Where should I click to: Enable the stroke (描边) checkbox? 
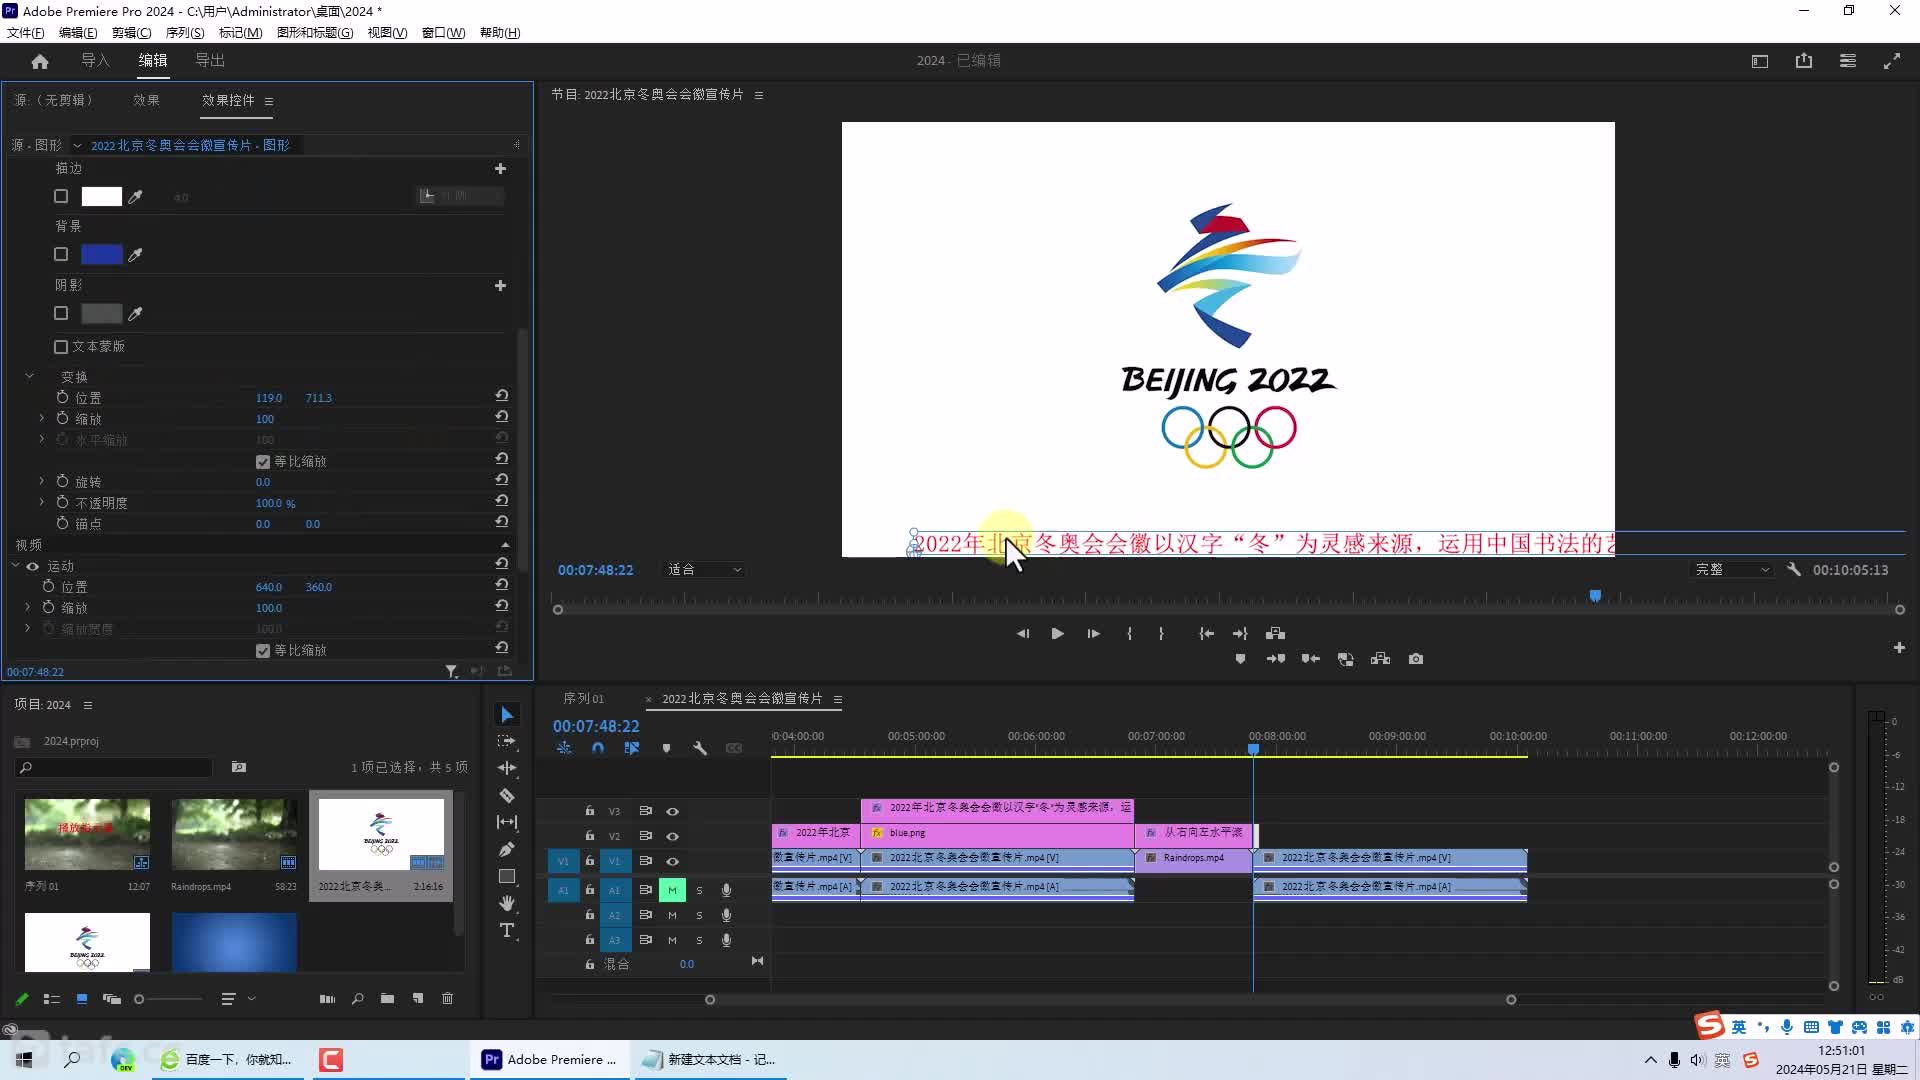(61, 197)
